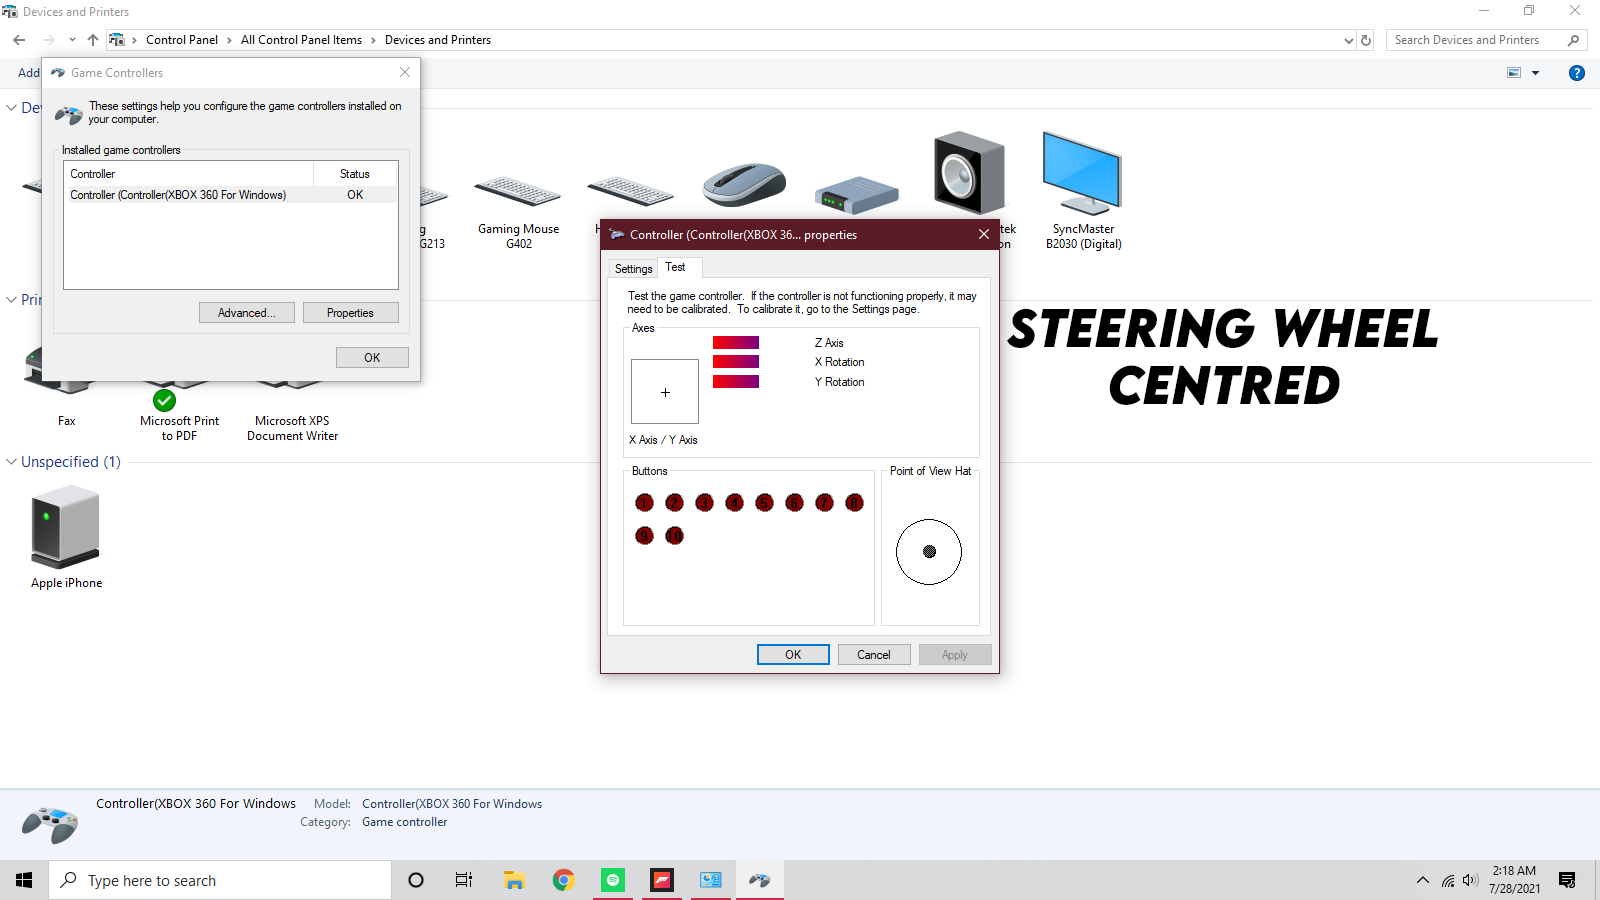The height and width of the screenshot is (900, 1600).
Task: Show hidden system tray icons
Action: pyautogui.click(x=1422, y=880)
